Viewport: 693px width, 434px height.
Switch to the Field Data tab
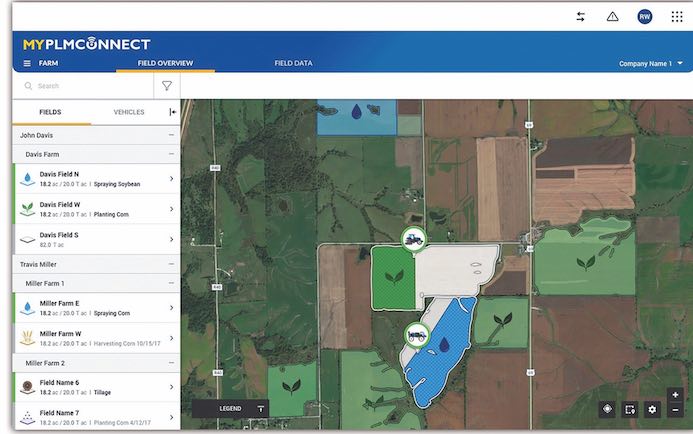(x=293, y=63)
